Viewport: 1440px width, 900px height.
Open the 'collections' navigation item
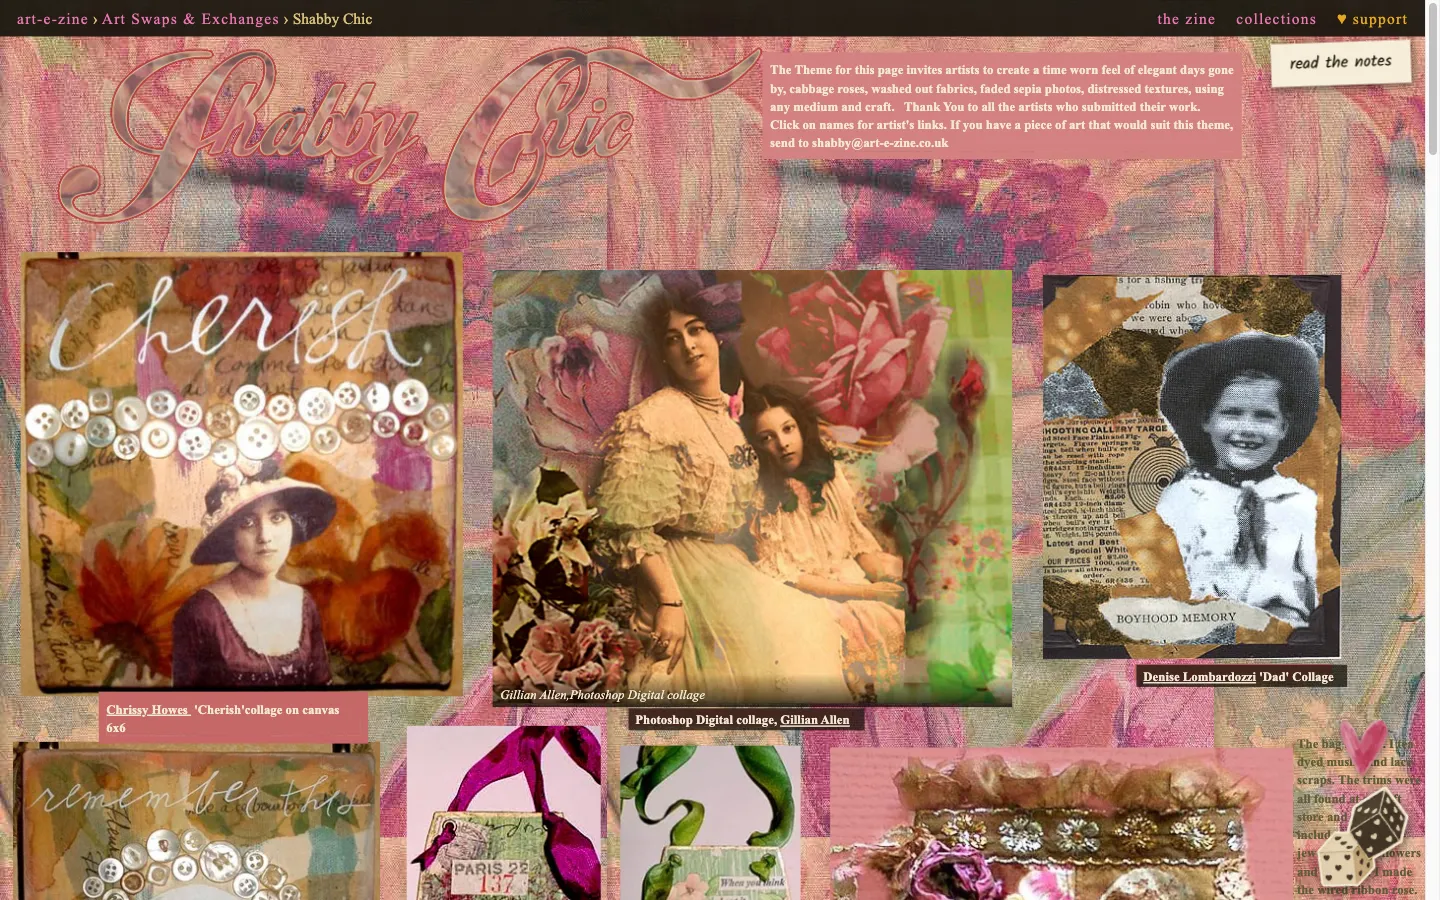coord(1276,19)
